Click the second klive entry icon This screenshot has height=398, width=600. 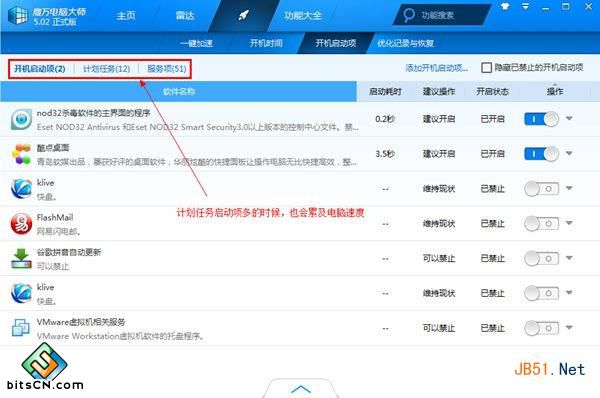point(21,294)
